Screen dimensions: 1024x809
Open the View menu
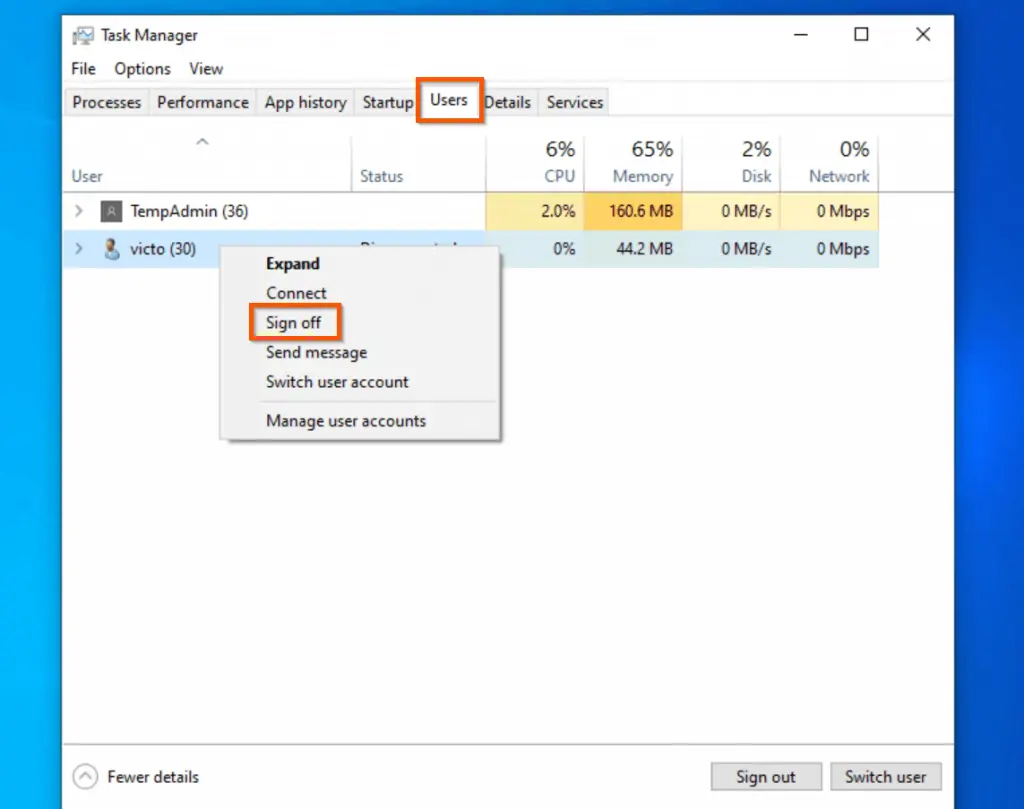coord(206,68)
